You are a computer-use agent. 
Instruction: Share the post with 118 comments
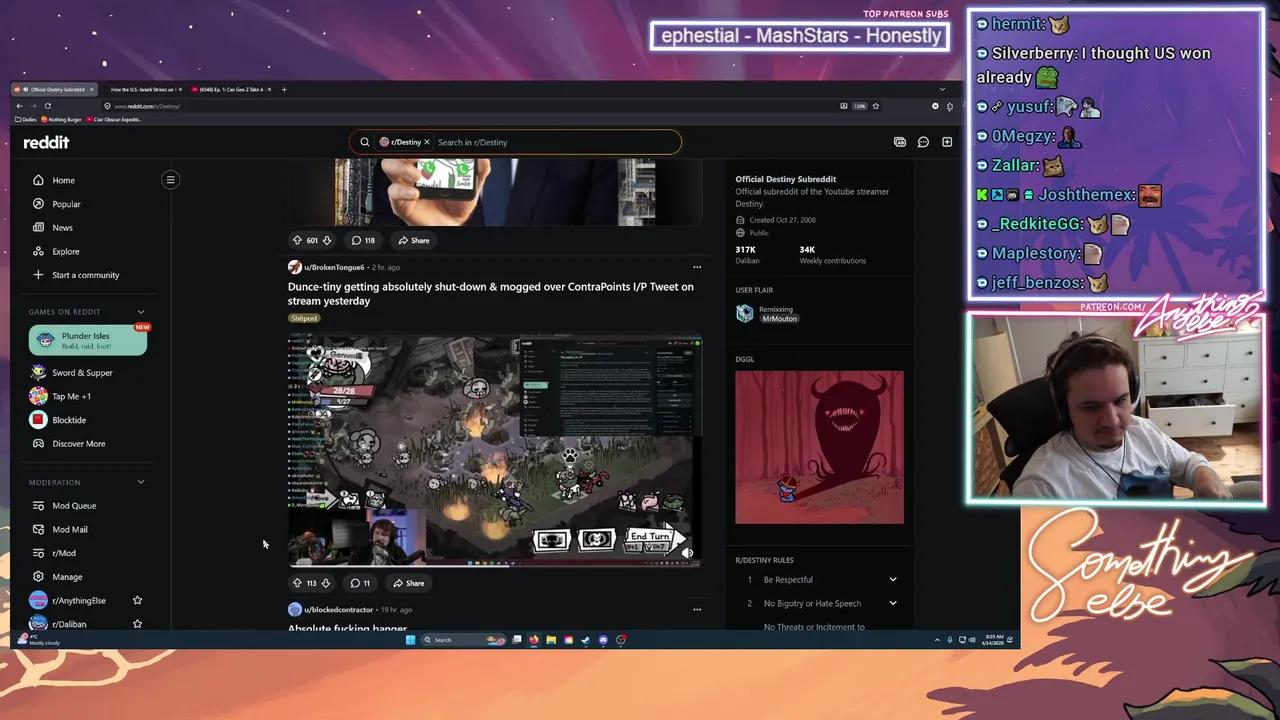click(x=413, y=240)
